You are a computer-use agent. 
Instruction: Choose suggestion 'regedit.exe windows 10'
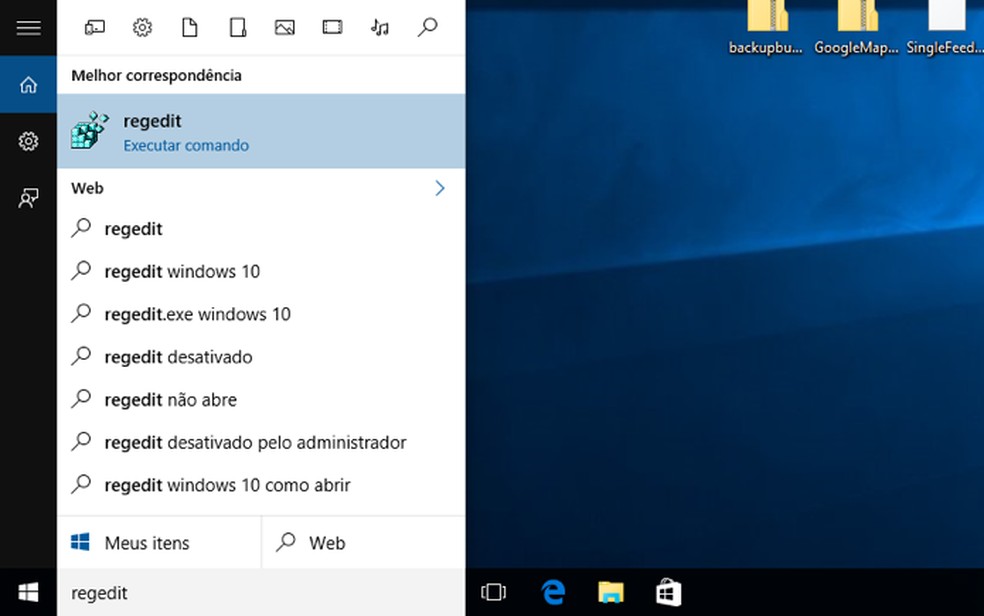tap(261, 314)
